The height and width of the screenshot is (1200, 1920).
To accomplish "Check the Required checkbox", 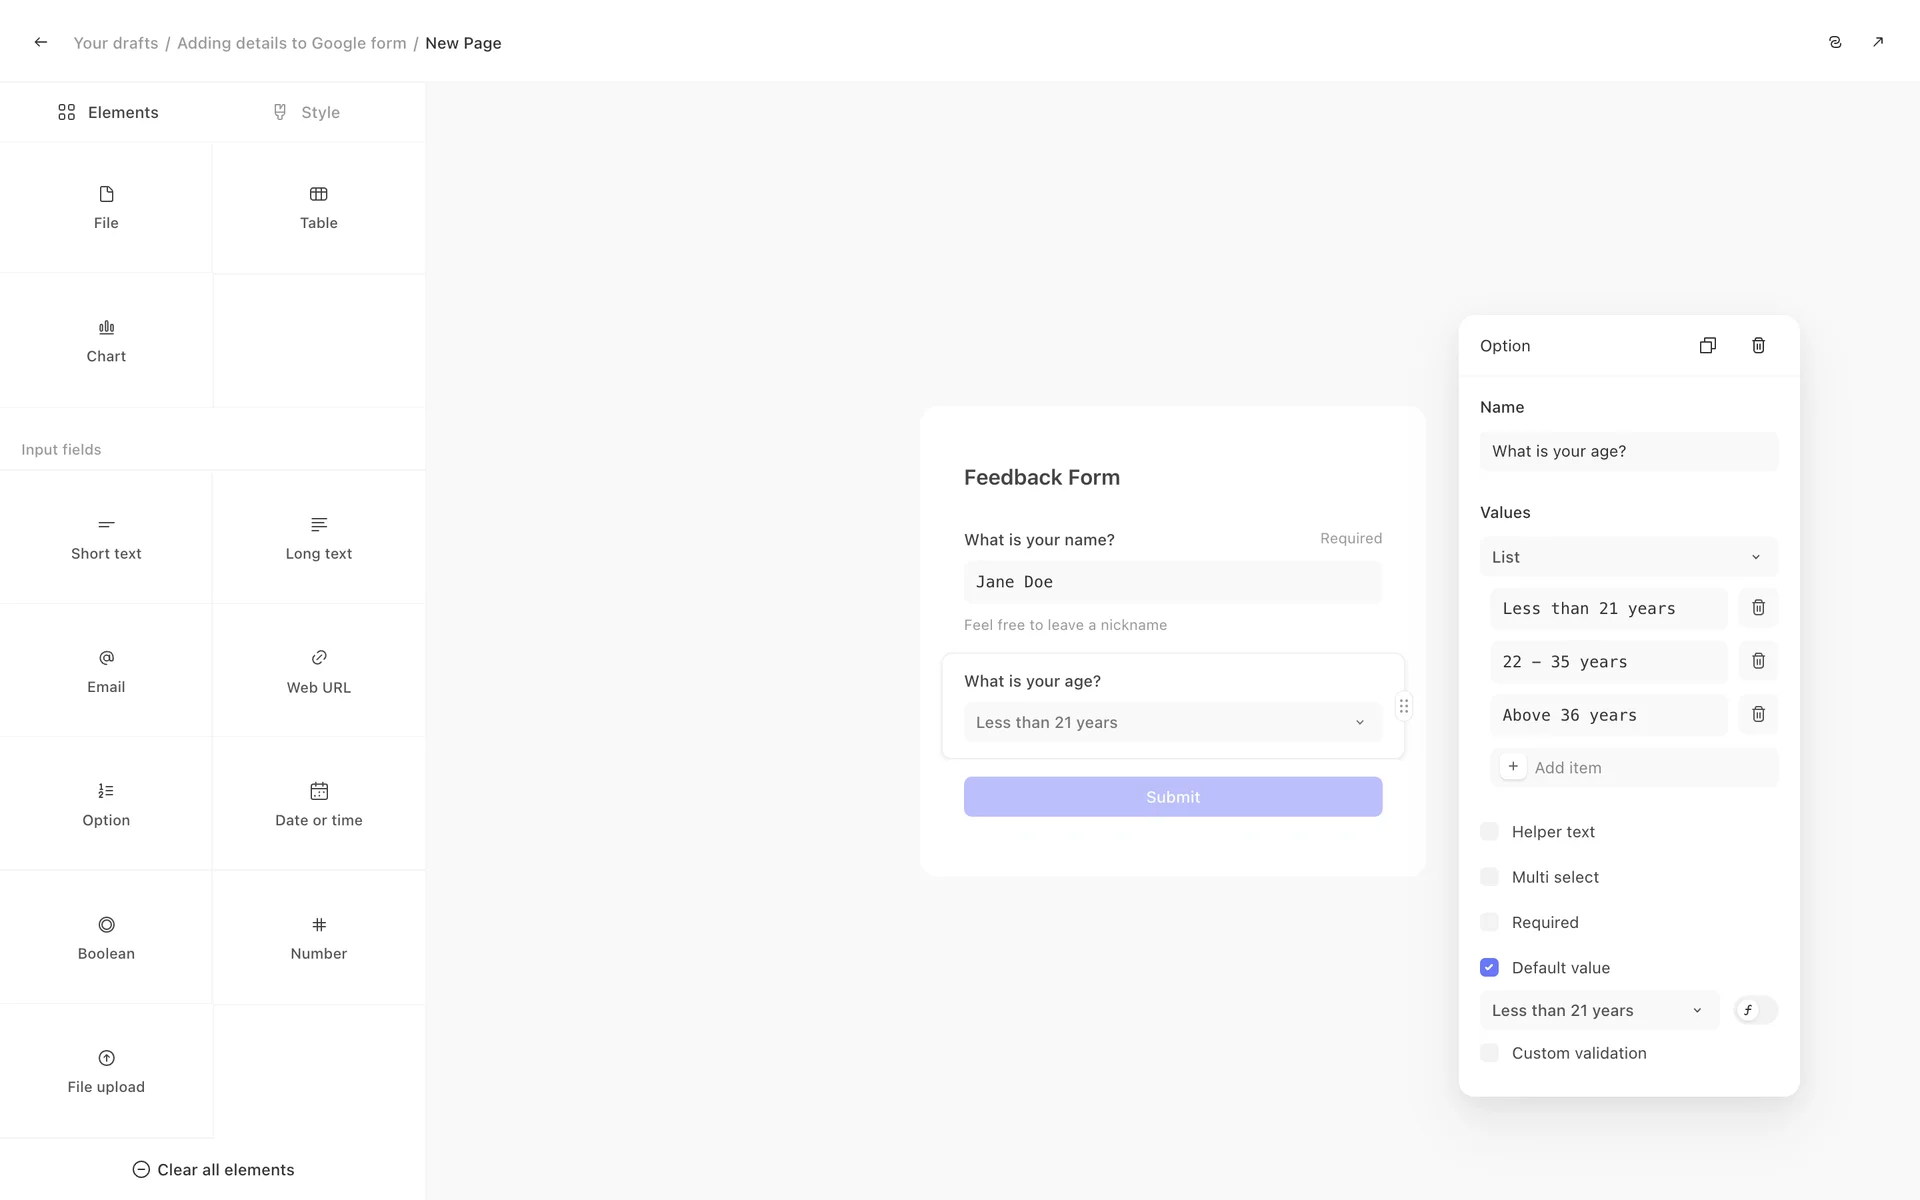I will tap(1489, 922).
